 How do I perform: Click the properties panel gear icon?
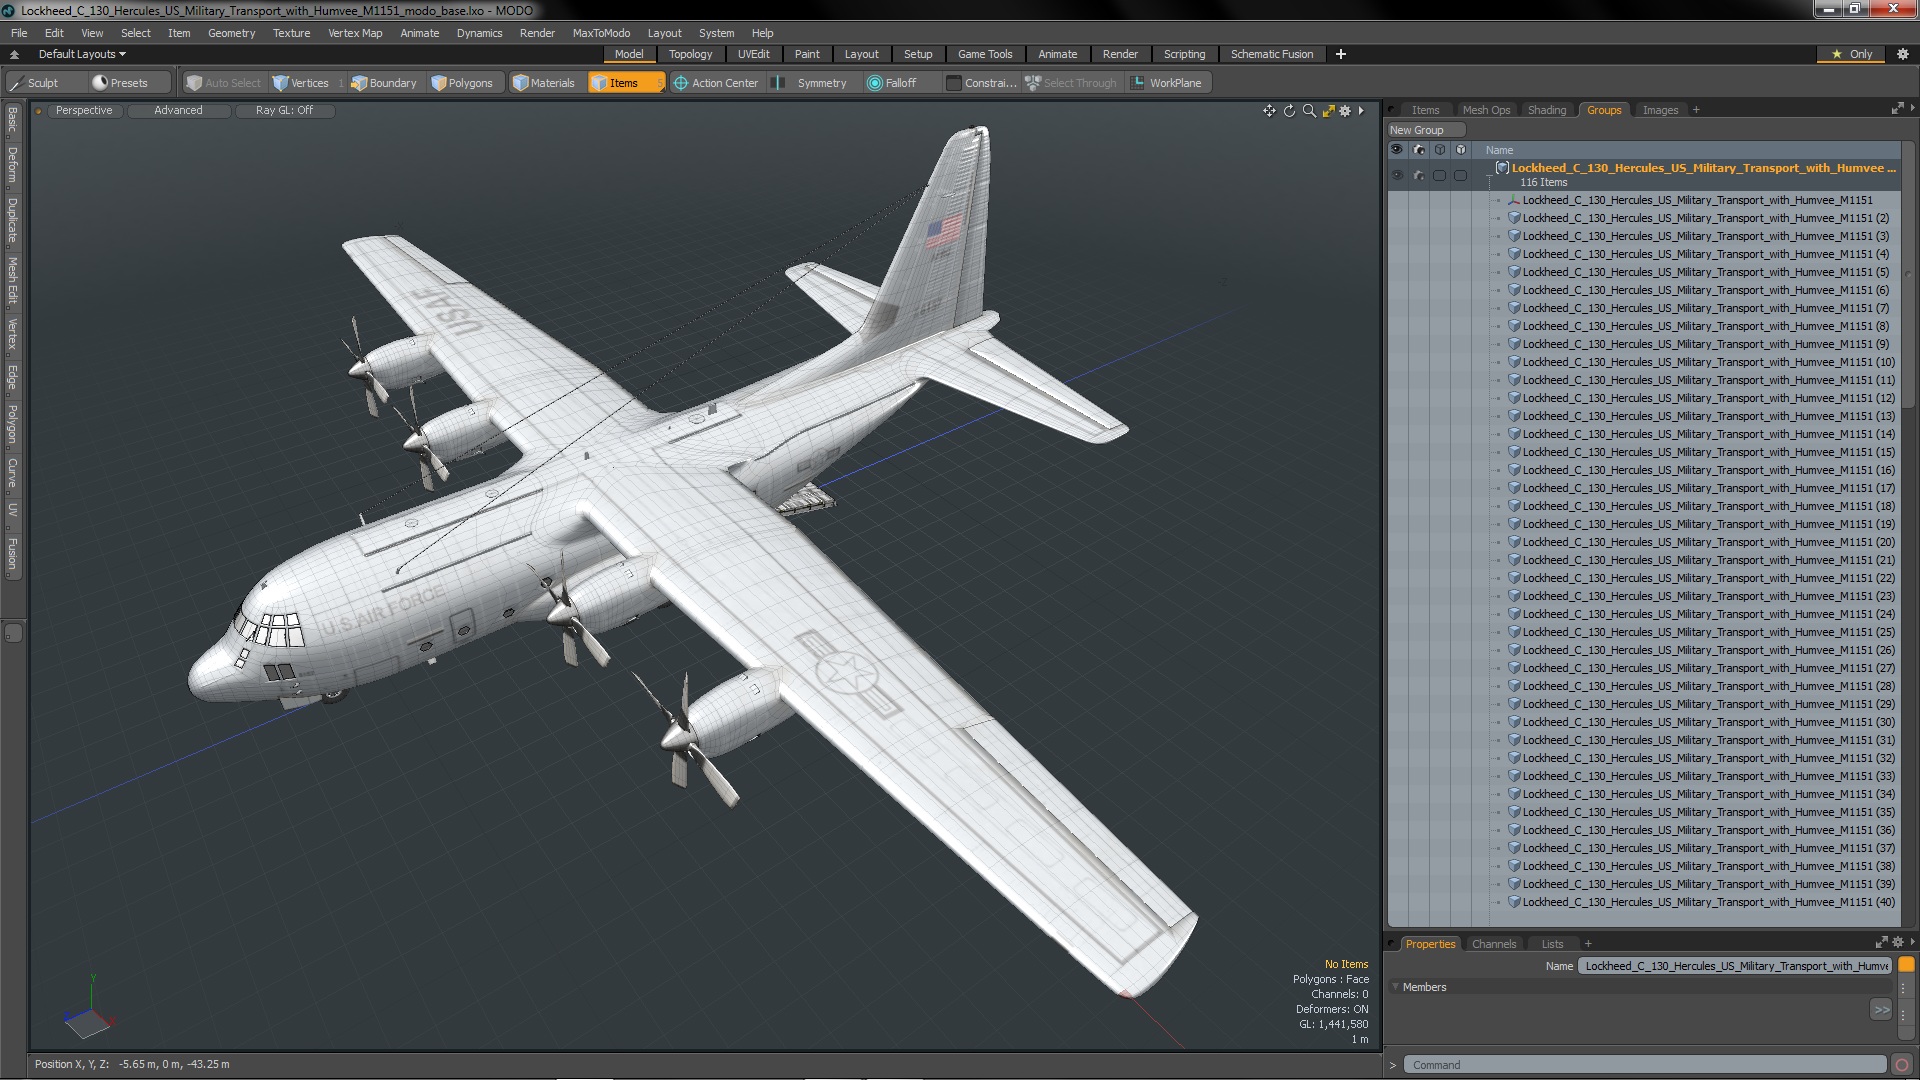pyautogui.click(x=1897, y=943)
